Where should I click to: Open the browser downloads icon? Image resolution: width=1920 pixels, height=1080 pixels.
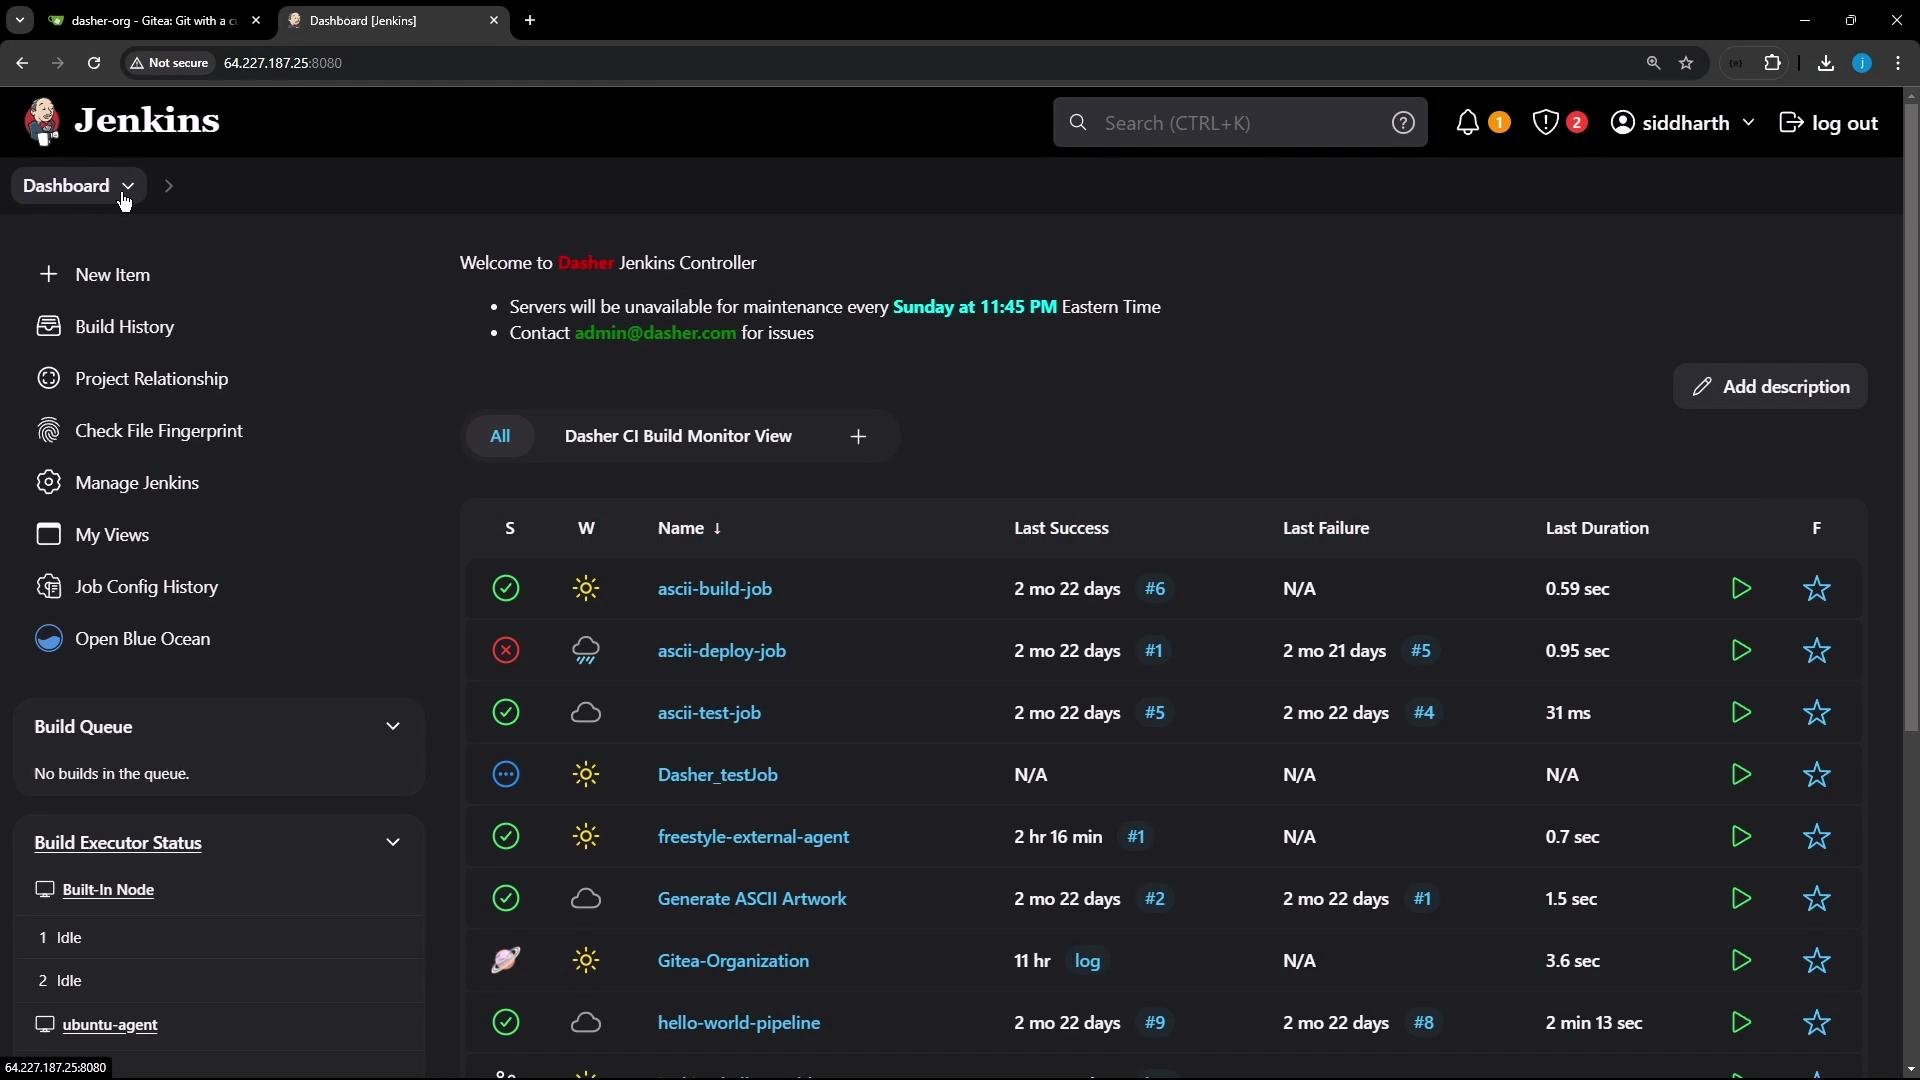point(1825,63)
